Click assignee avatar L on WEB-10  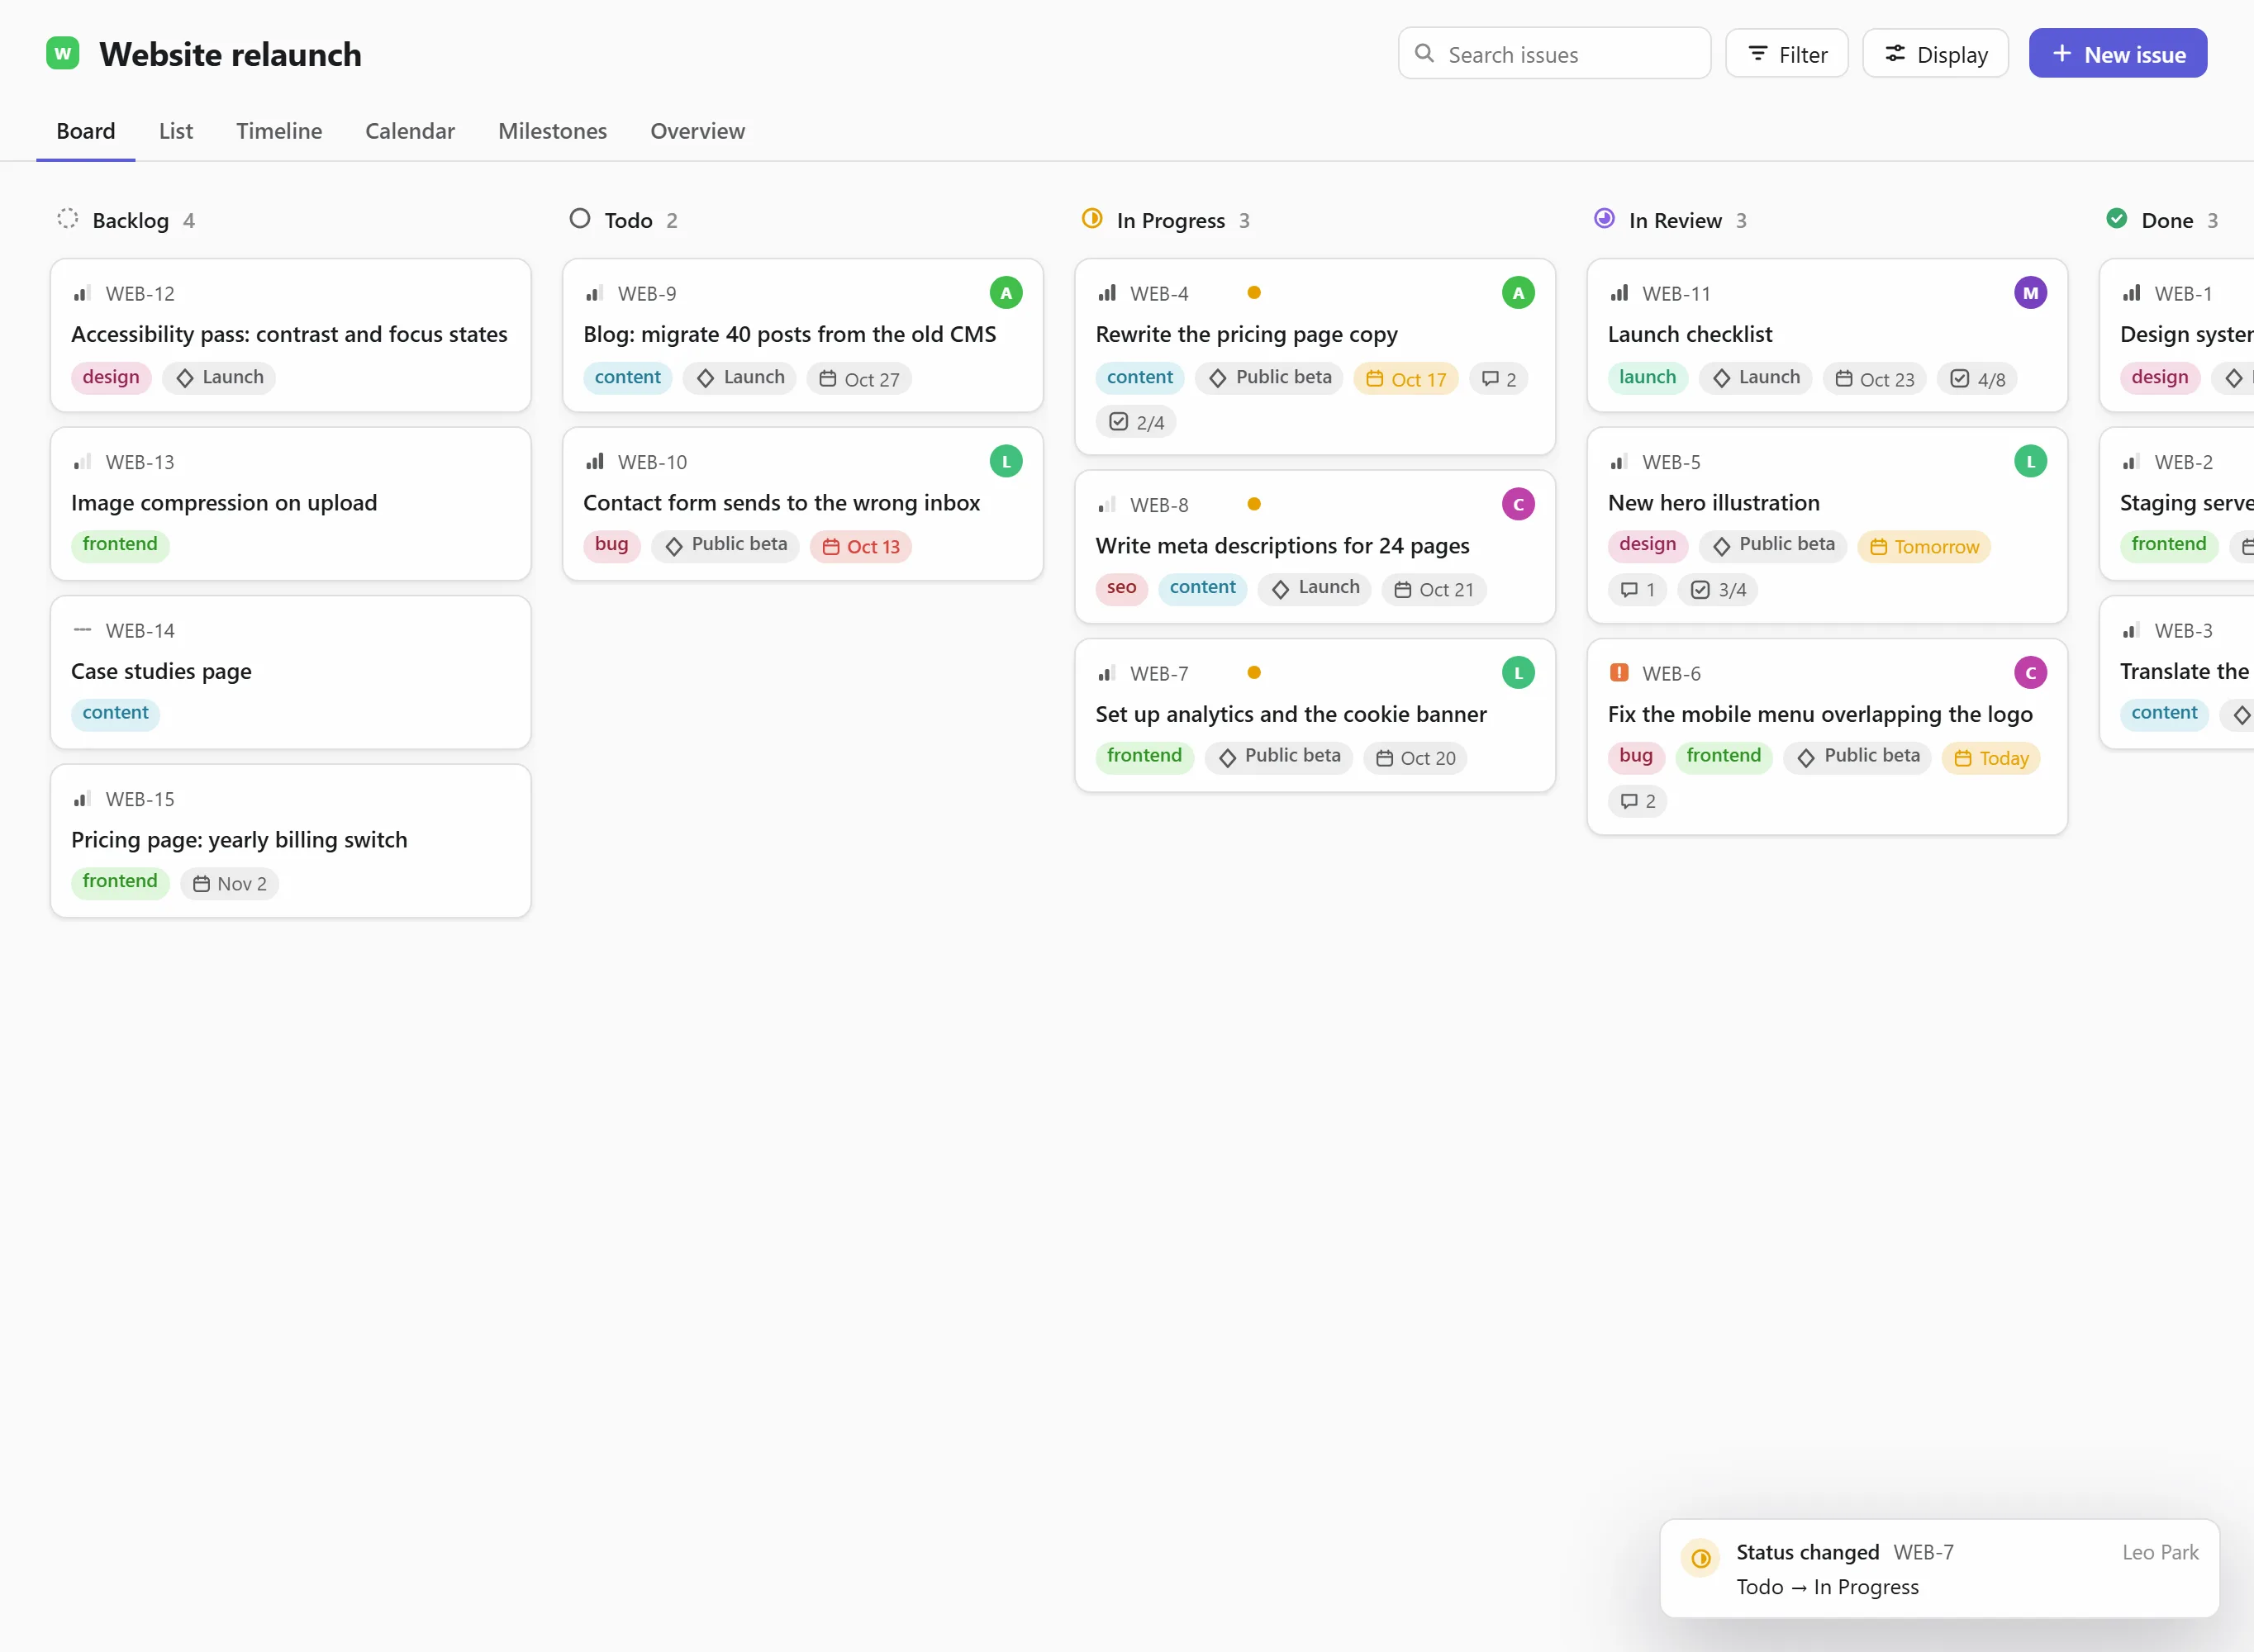(1006, 461)
